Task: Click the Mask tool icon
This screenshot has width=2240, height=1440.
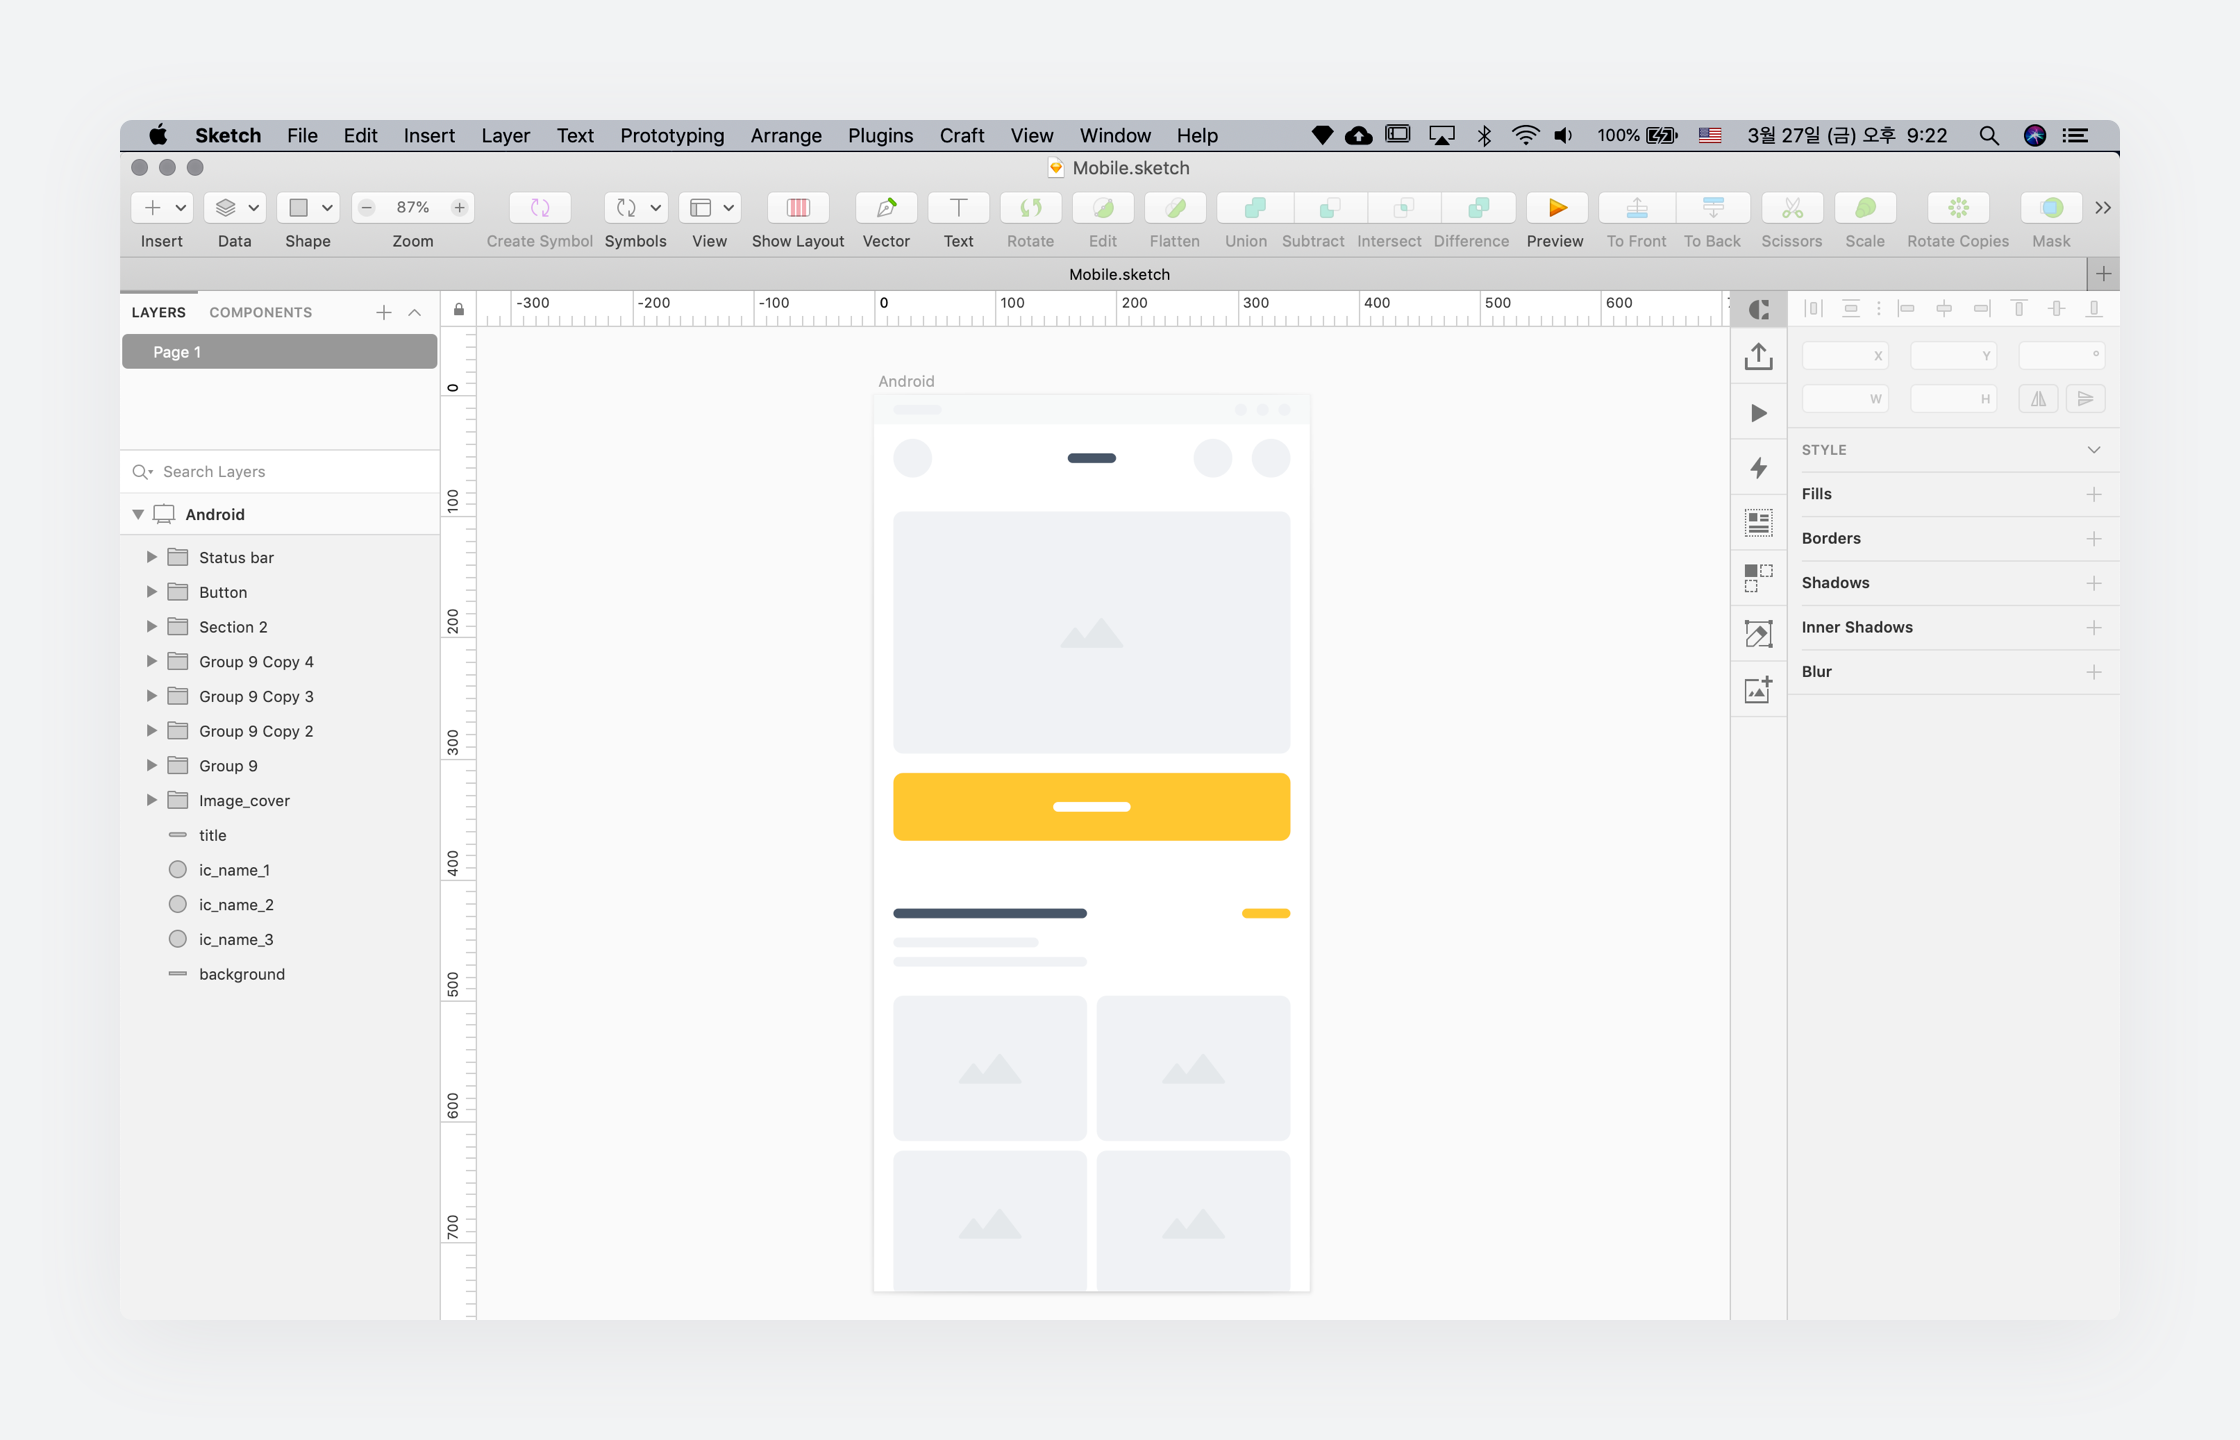Action: 2051,208
